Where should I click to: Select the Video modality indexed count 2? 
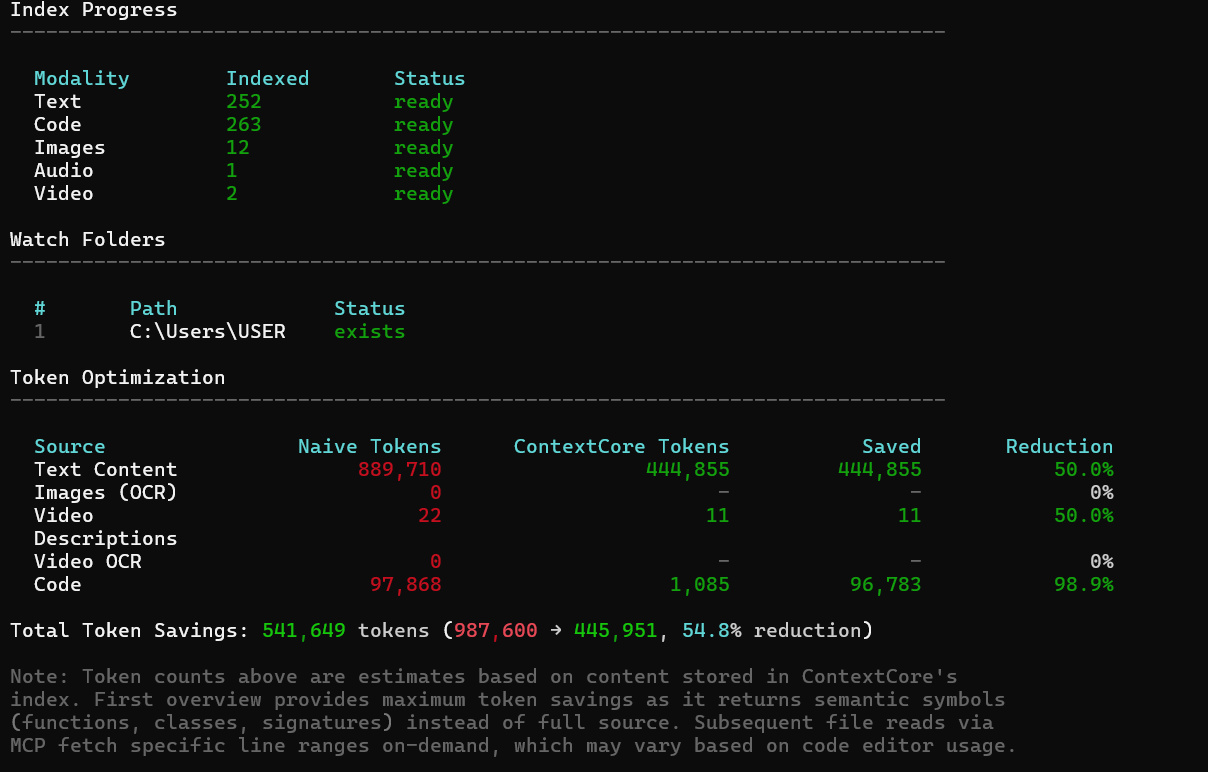click(230, 193)
